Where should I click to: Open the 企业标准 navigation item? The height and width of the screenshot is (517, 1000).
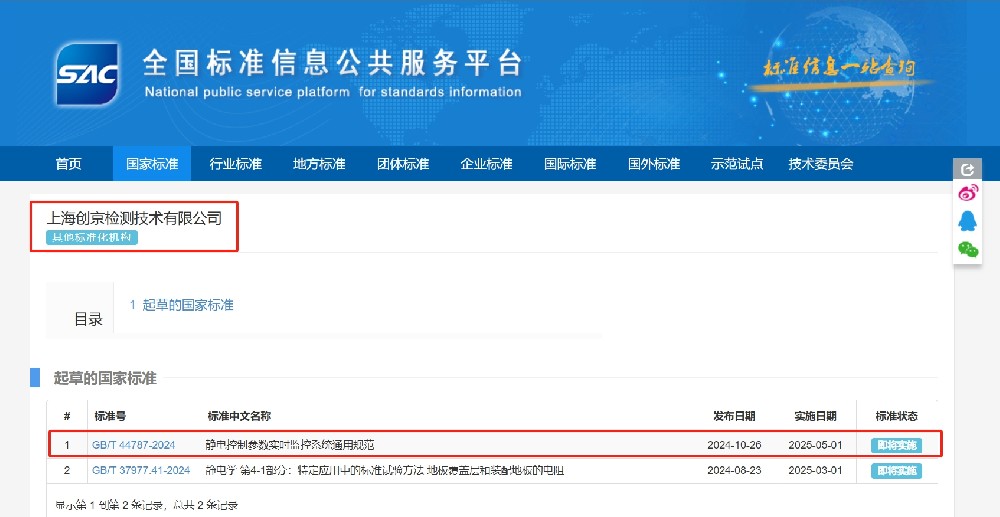[x=486, y=164]
